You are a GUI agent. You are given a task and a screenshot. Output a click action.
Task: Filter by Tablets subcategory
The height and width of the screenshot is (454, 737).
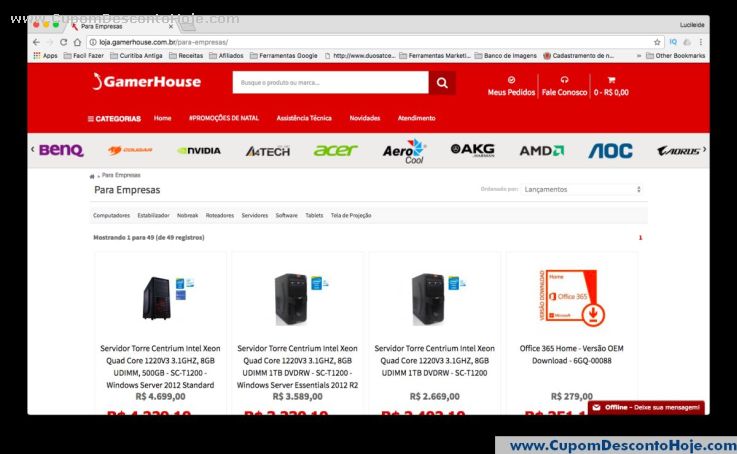(x=314, y=216)
